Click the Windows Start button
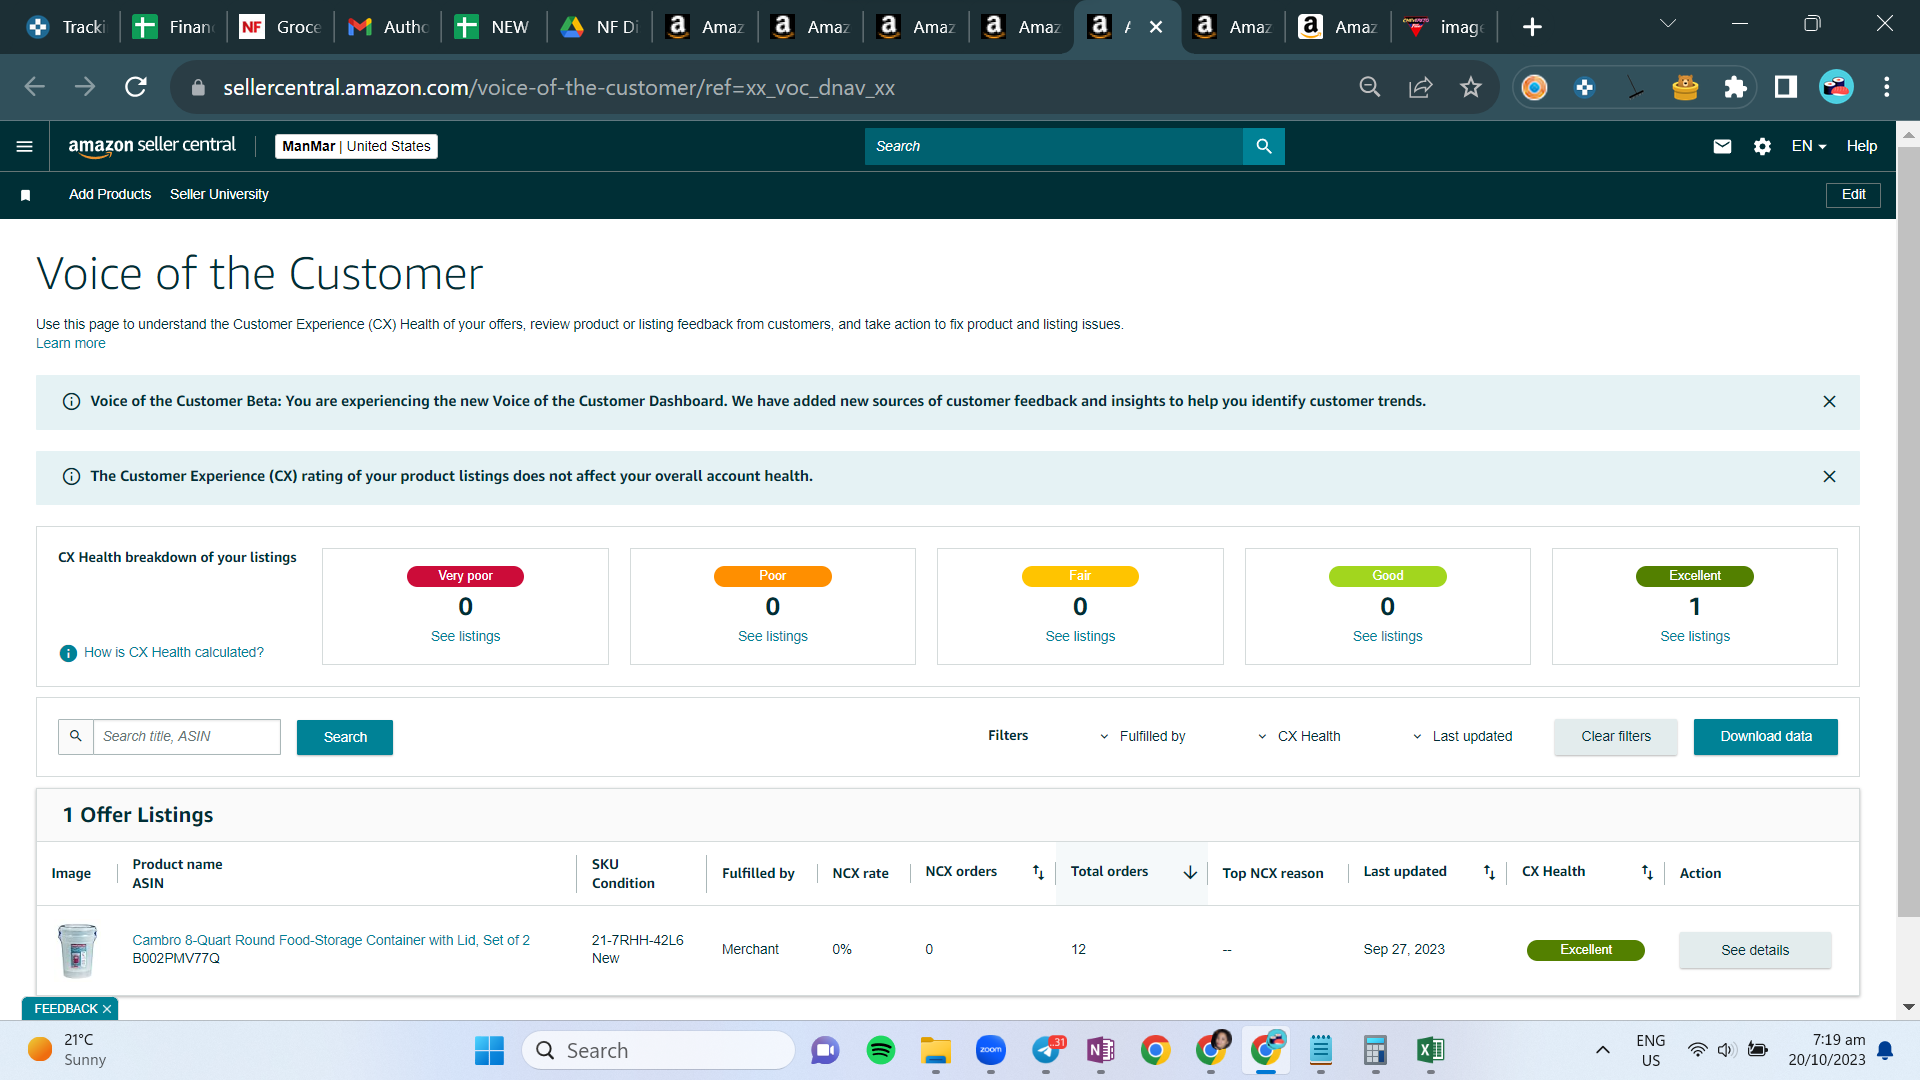The height and width of the screenshot is (1080, 1920). tap(489, 1050)
